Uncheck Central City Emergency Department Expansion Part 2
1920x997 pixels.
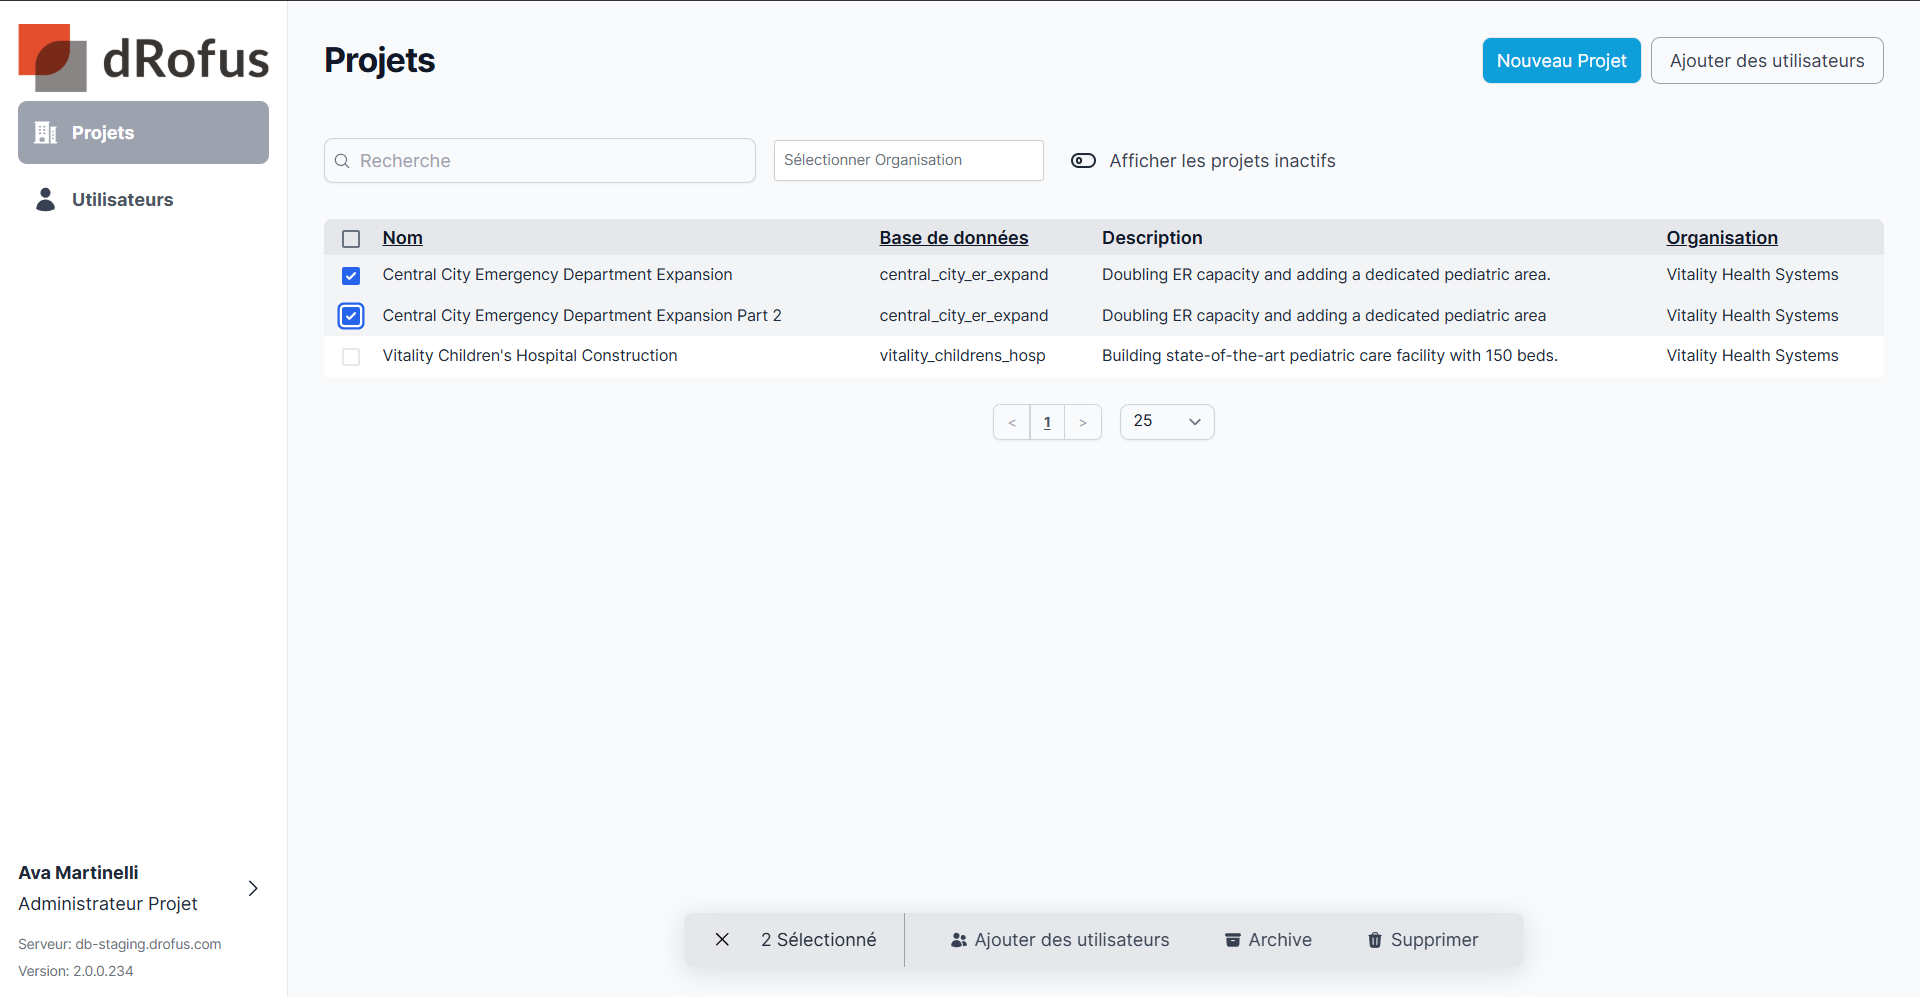[x=351, y=316]
